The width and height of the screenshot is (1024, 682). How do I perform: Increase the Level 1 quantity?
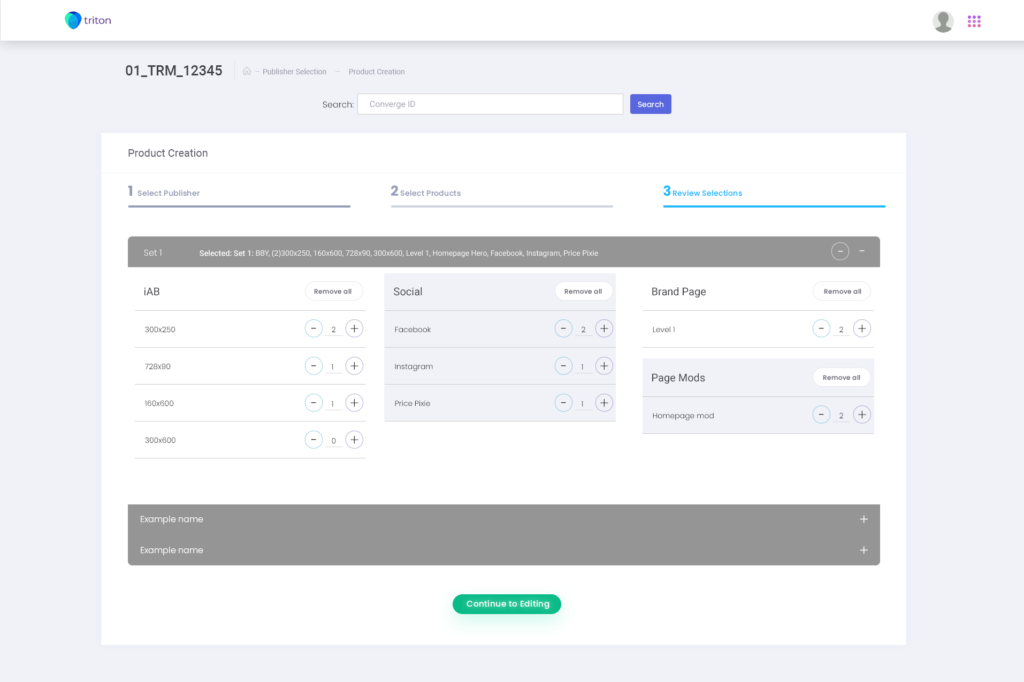[862, 329]
